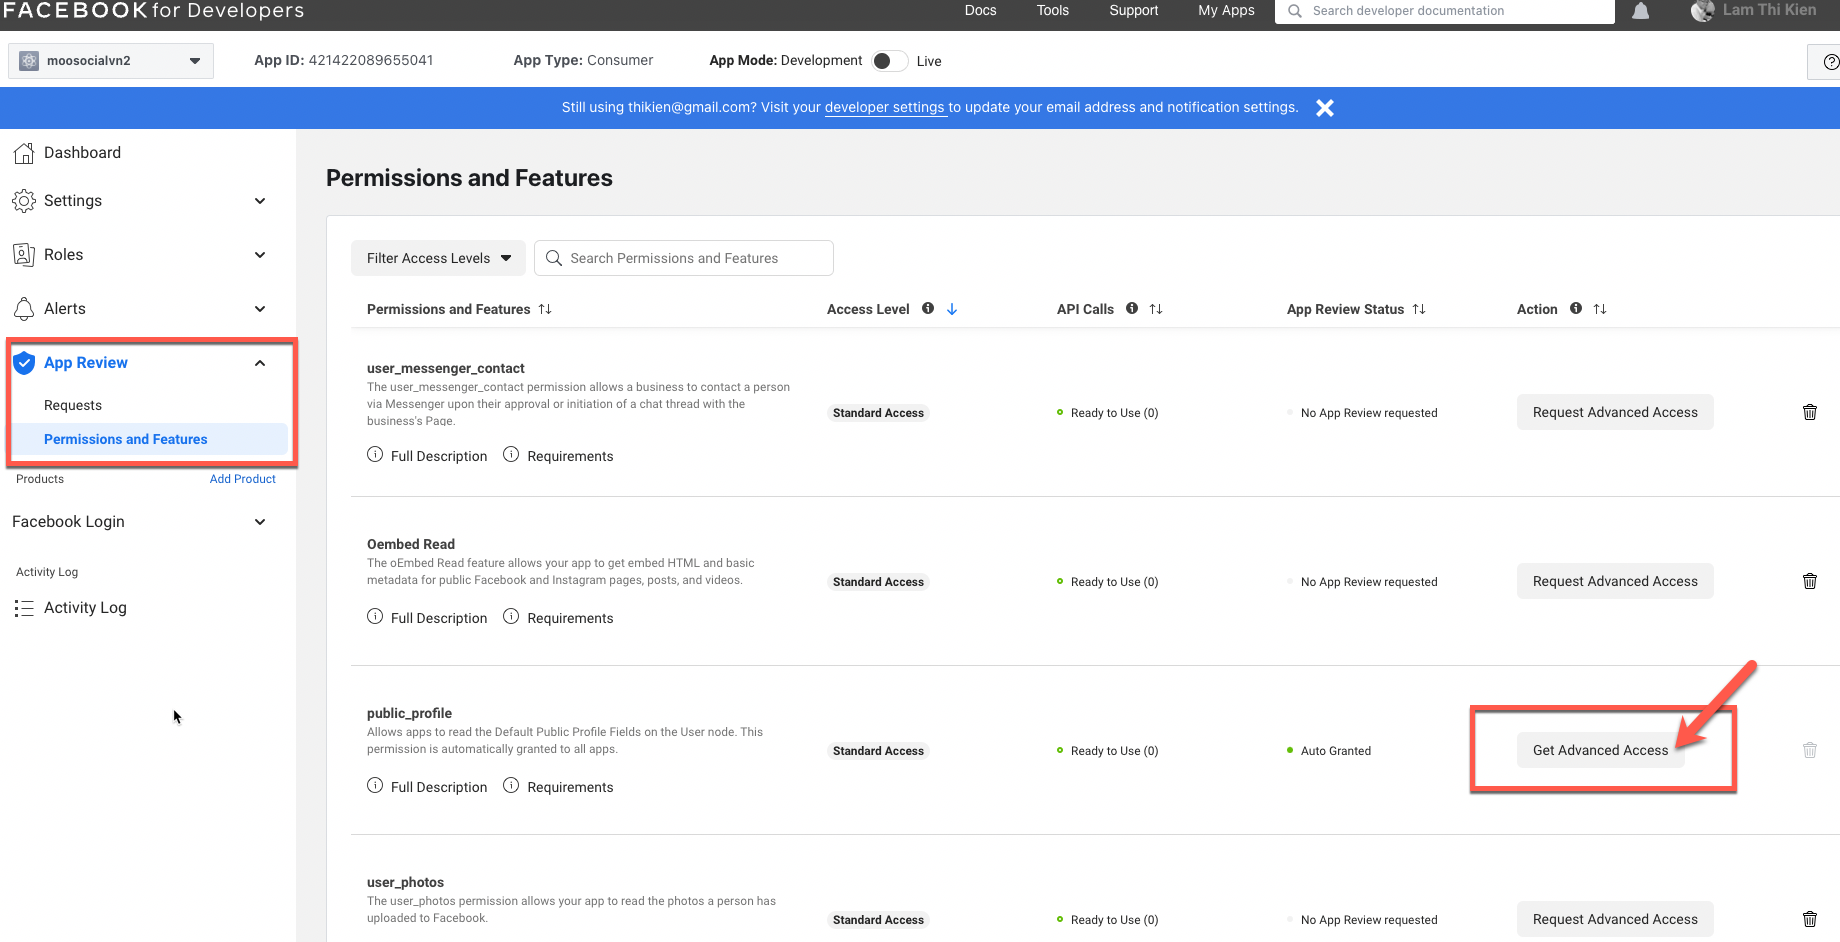1840x942 pixels.
Task: Open Docs in the top navigation
Action: coord(980,10)
